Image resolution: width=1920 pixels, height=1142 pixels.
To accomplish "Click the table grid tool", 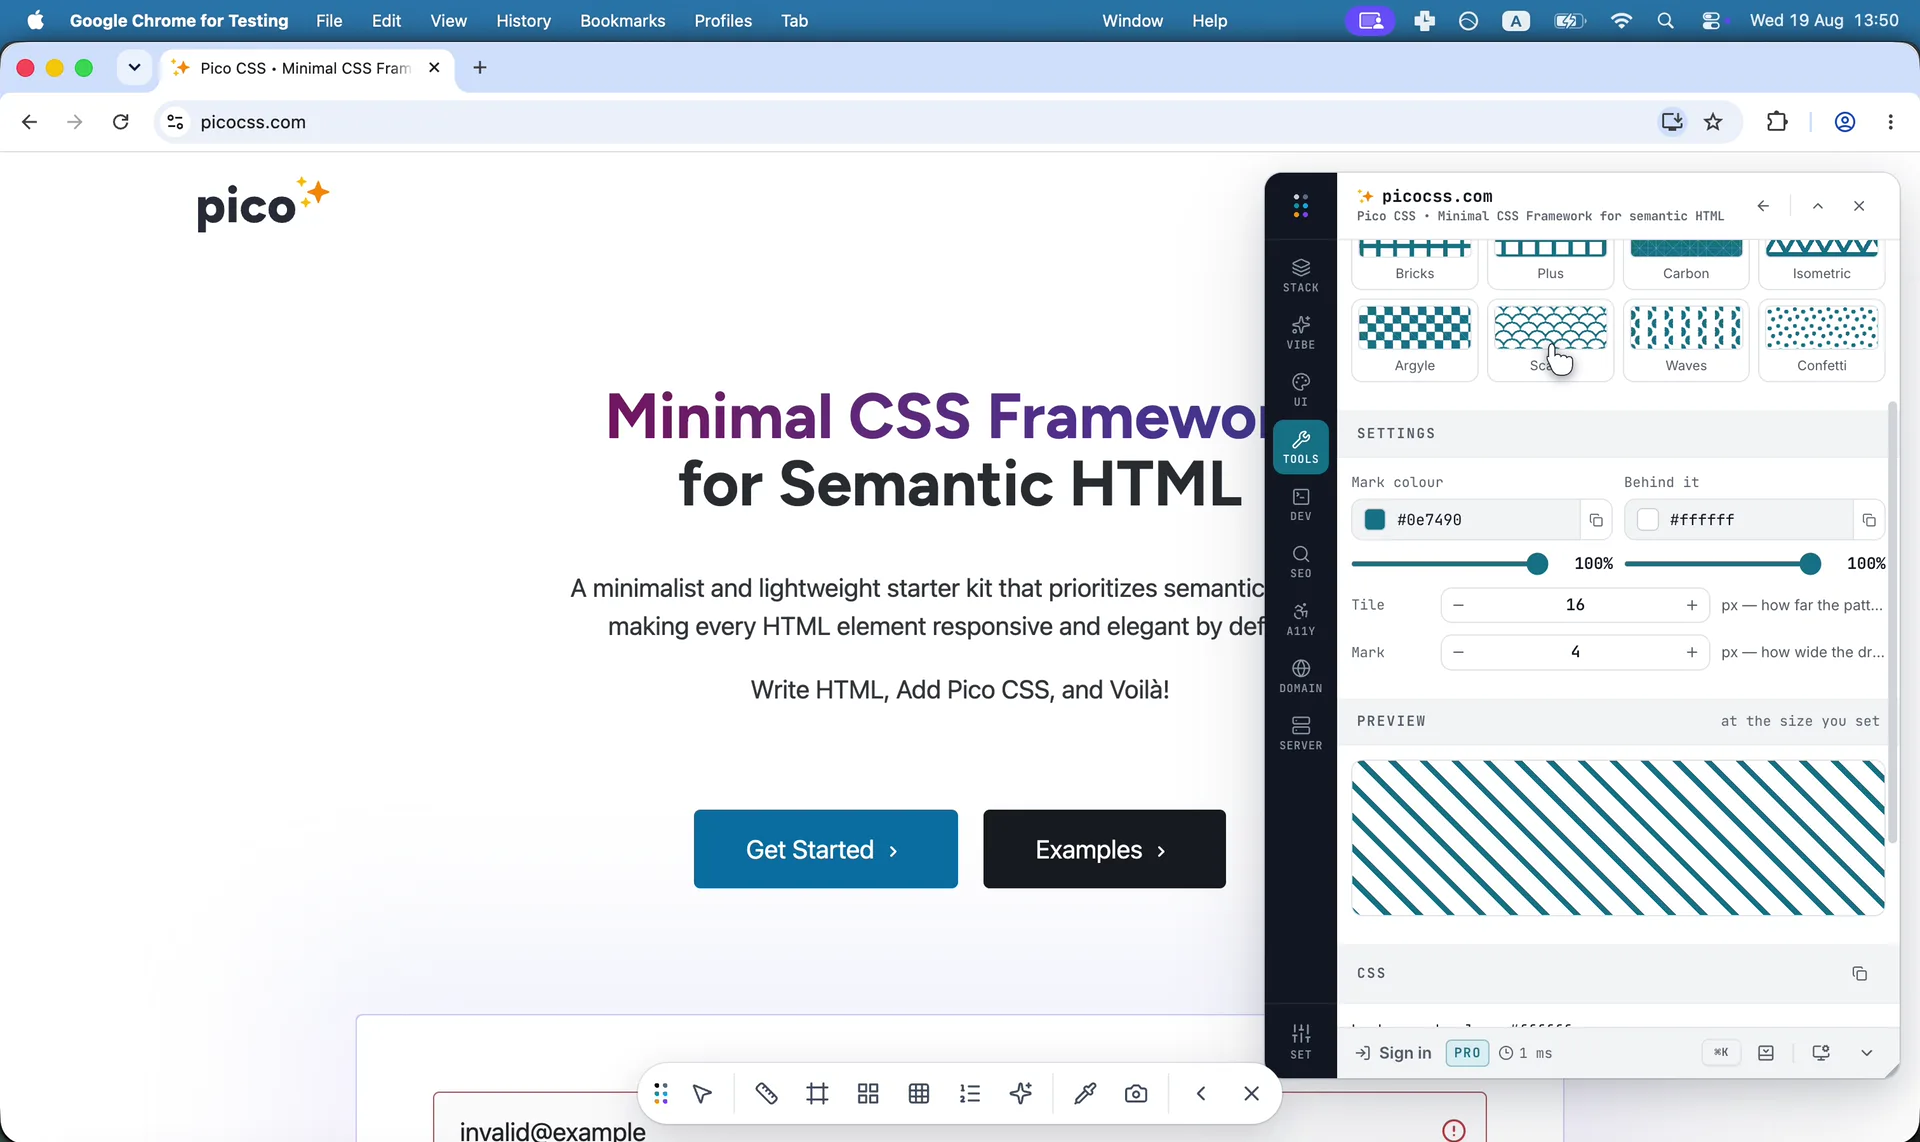I will coord(919,1094).
